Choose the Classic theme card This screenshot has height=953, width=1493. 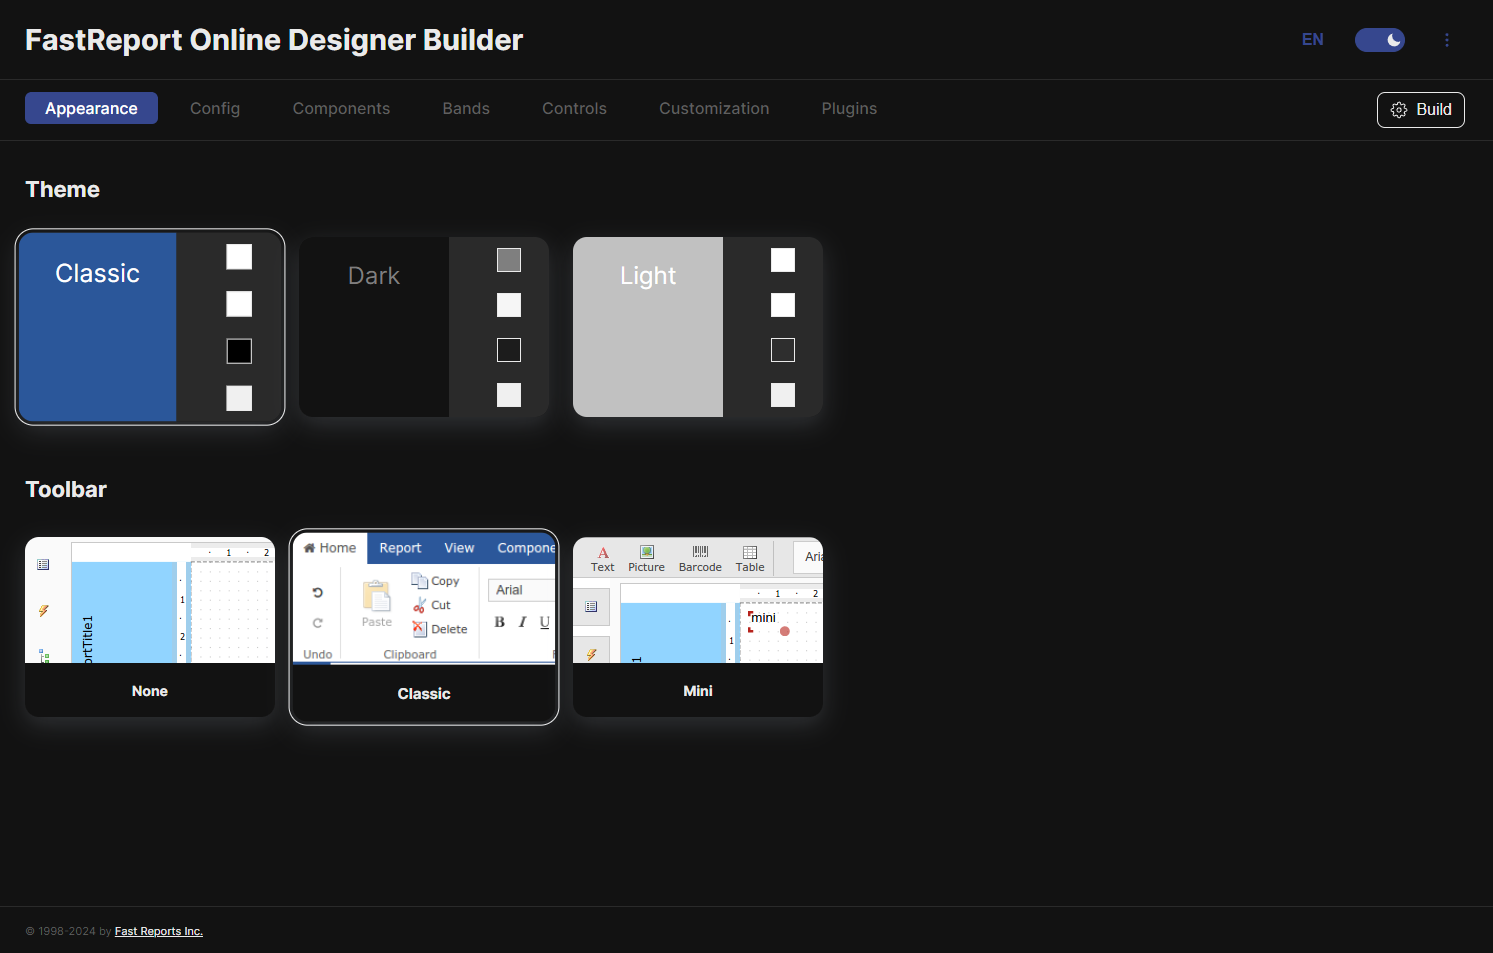[x=98, y=327]
